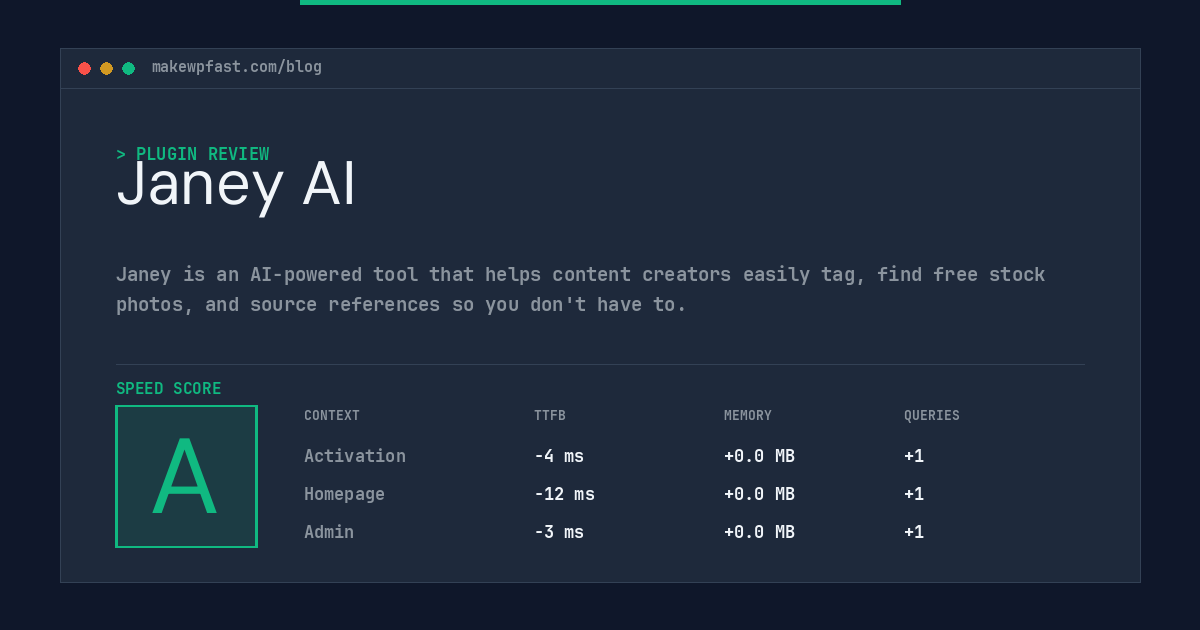Click the QUERIES column header
This screenshot has width=1200, height=630.
point(932,416)
